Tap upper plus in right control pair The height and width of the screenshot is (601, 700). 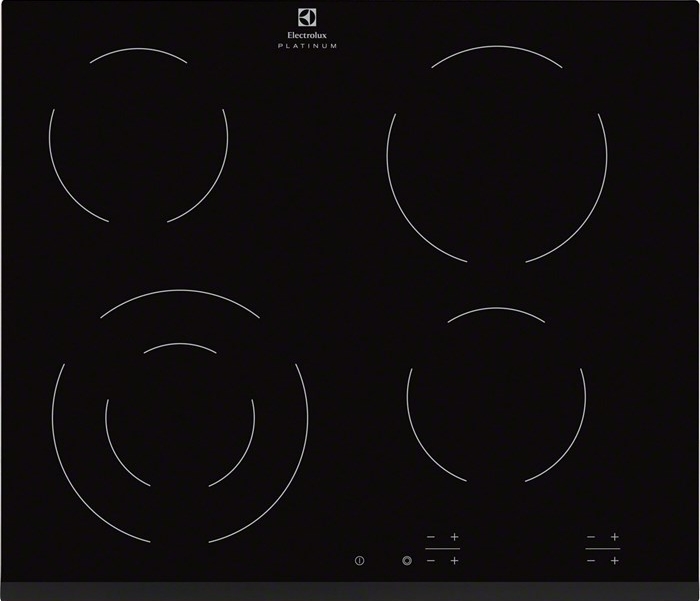pos(615,536)
